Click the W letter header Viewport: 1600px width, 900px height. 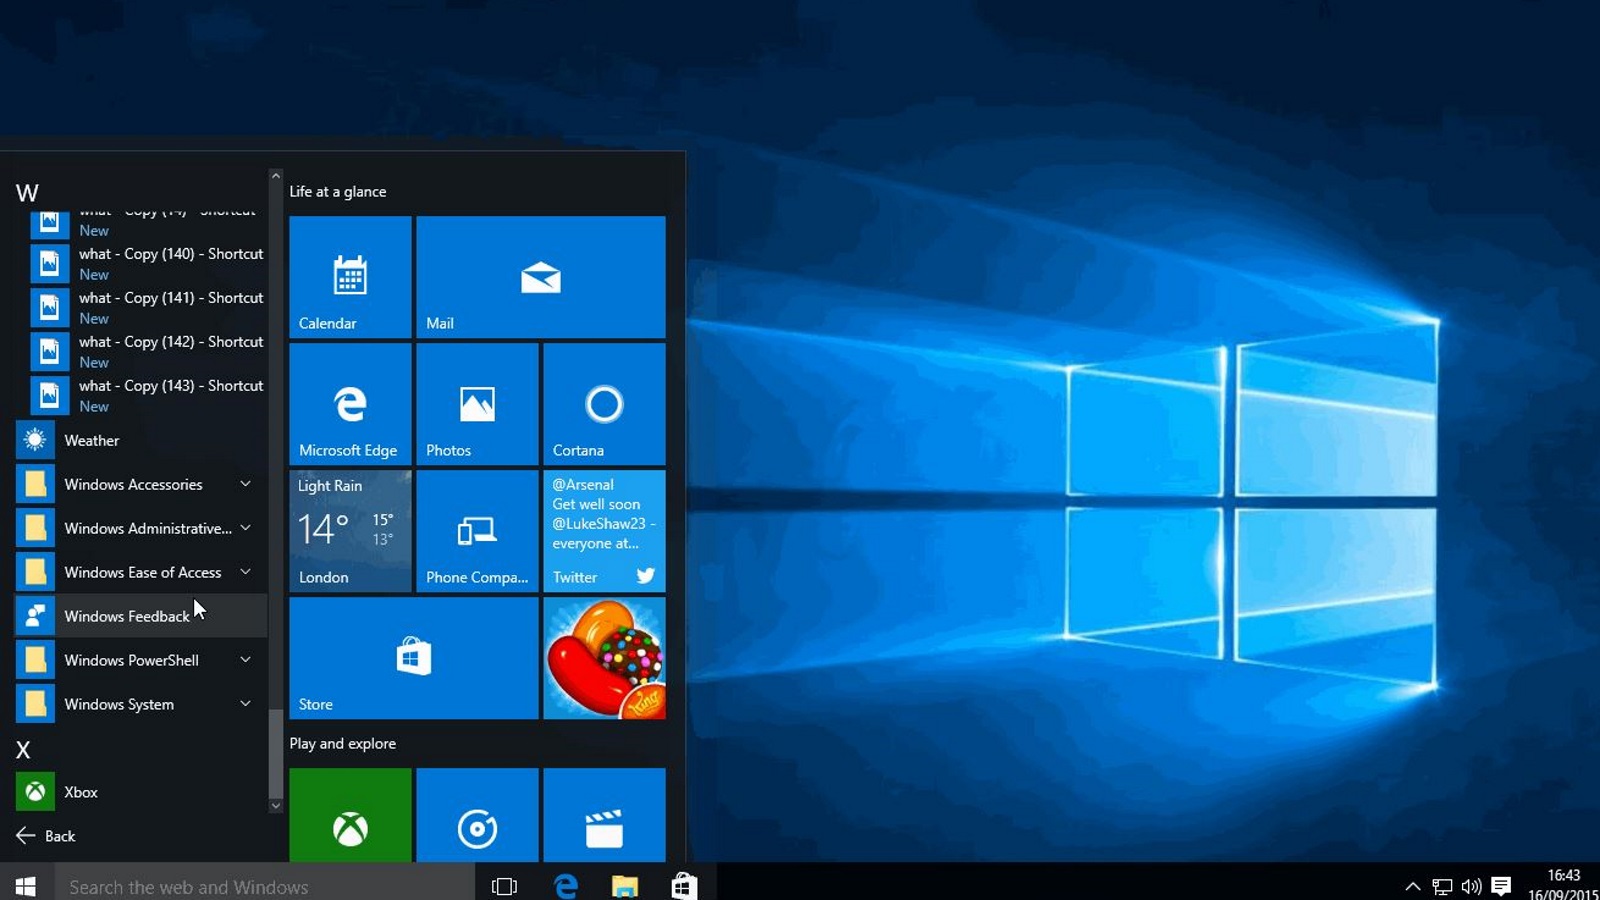click(27, 193)
